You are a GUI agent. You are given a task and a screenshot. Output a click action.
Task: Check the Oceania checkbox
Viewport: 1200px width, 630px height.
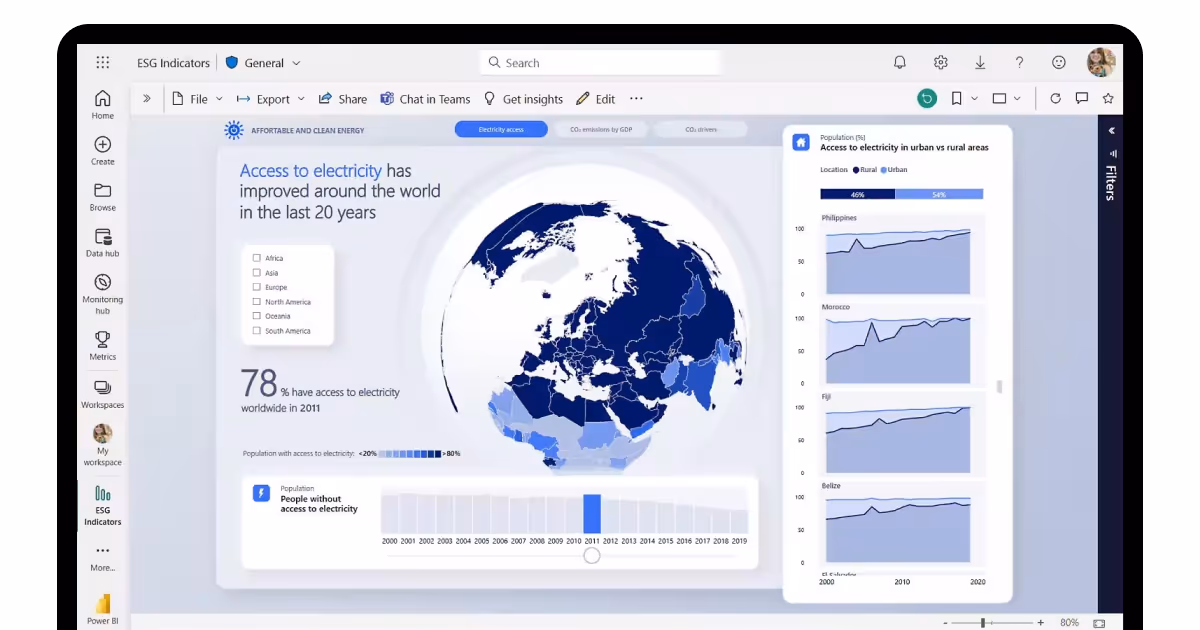click(257, 316)
